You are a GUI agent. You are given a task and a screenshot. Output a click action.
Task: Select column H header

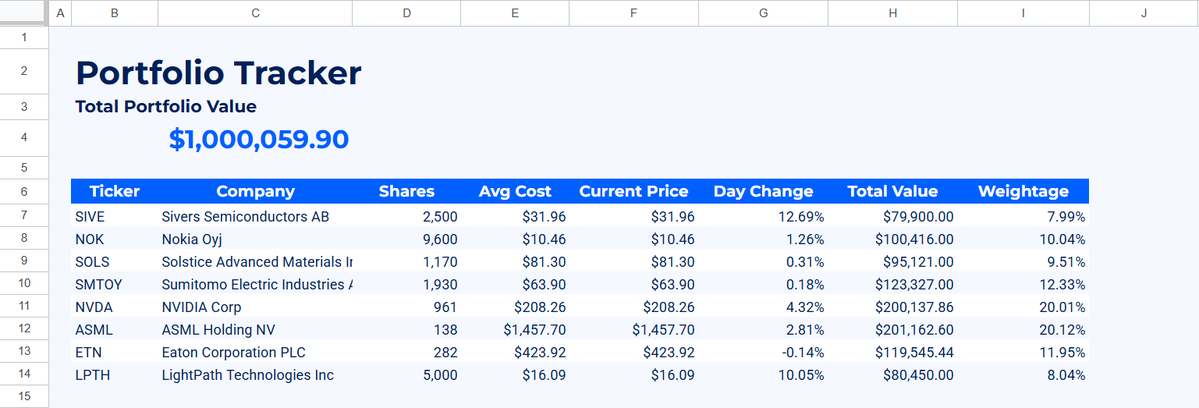tap(892, 13)
